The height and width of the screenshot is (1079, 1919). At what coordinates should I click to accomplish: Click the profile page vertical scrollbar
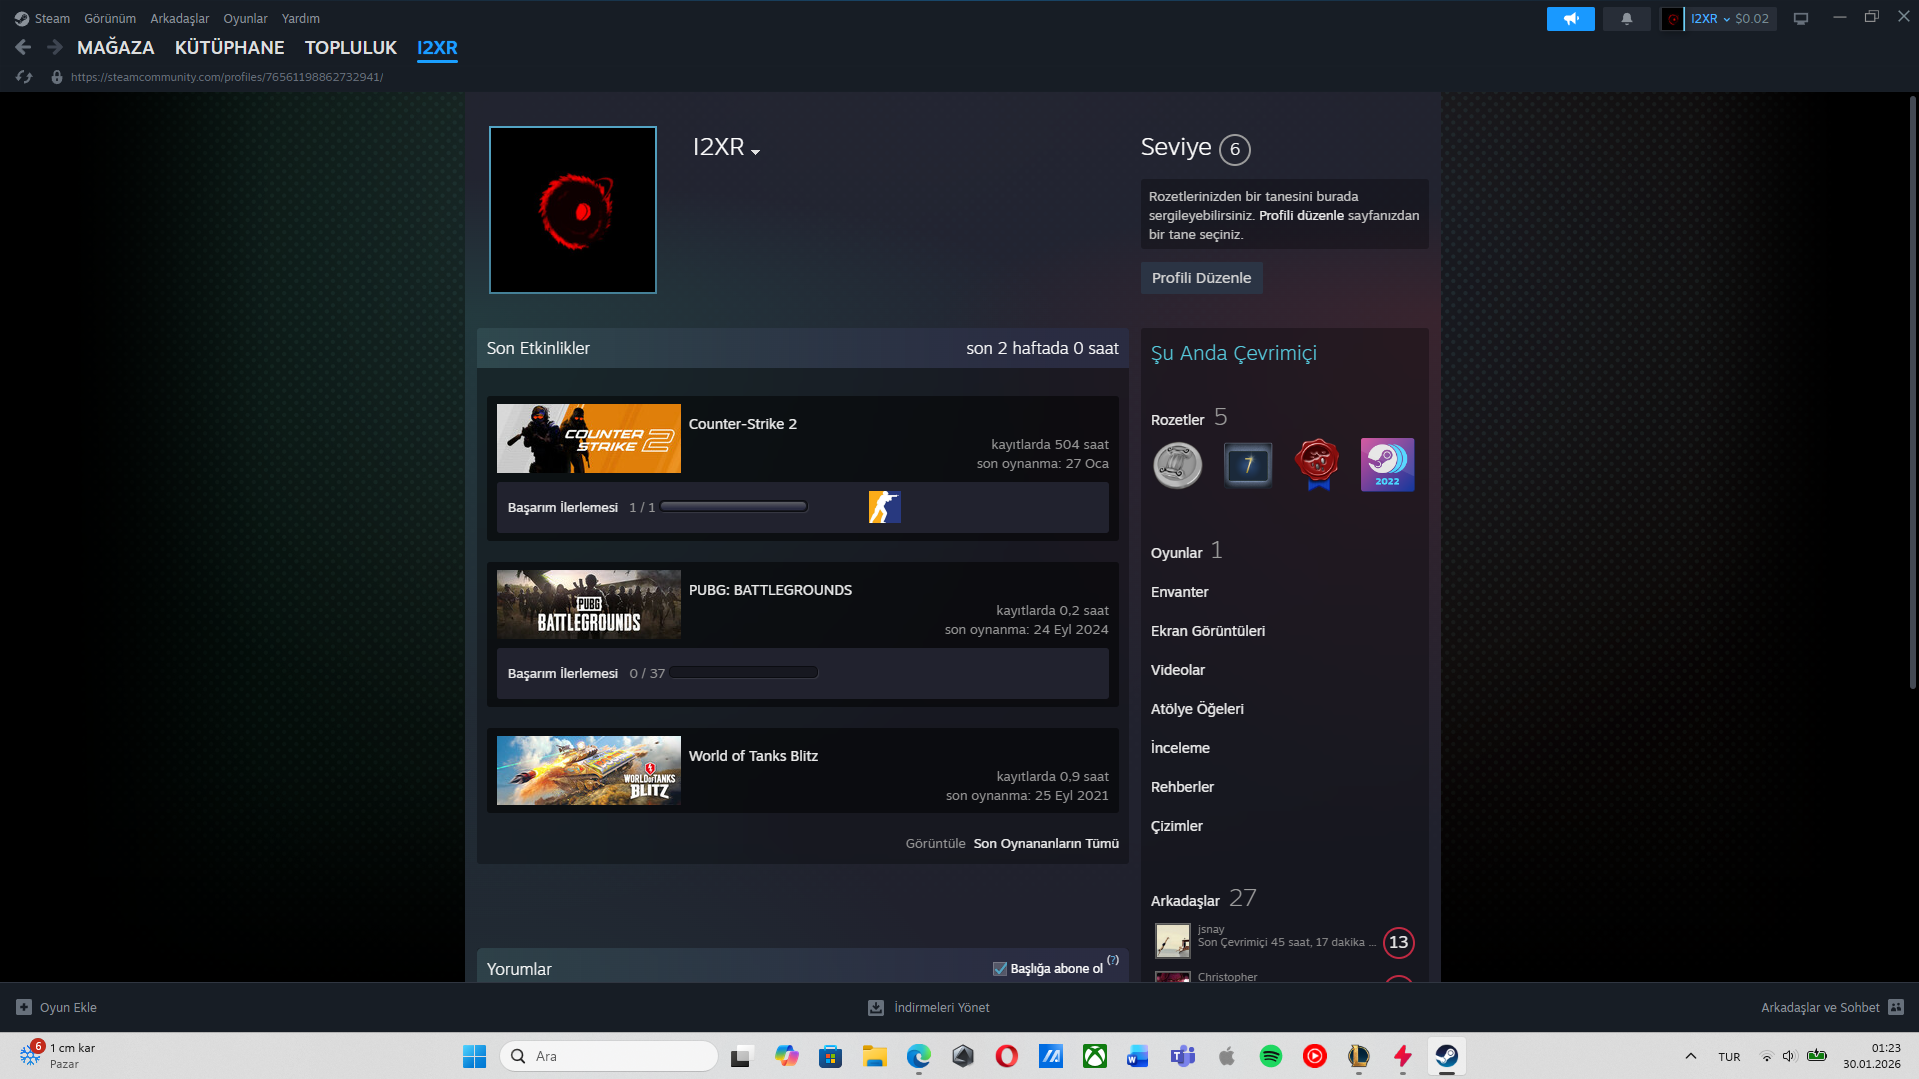click(1913, 392)
